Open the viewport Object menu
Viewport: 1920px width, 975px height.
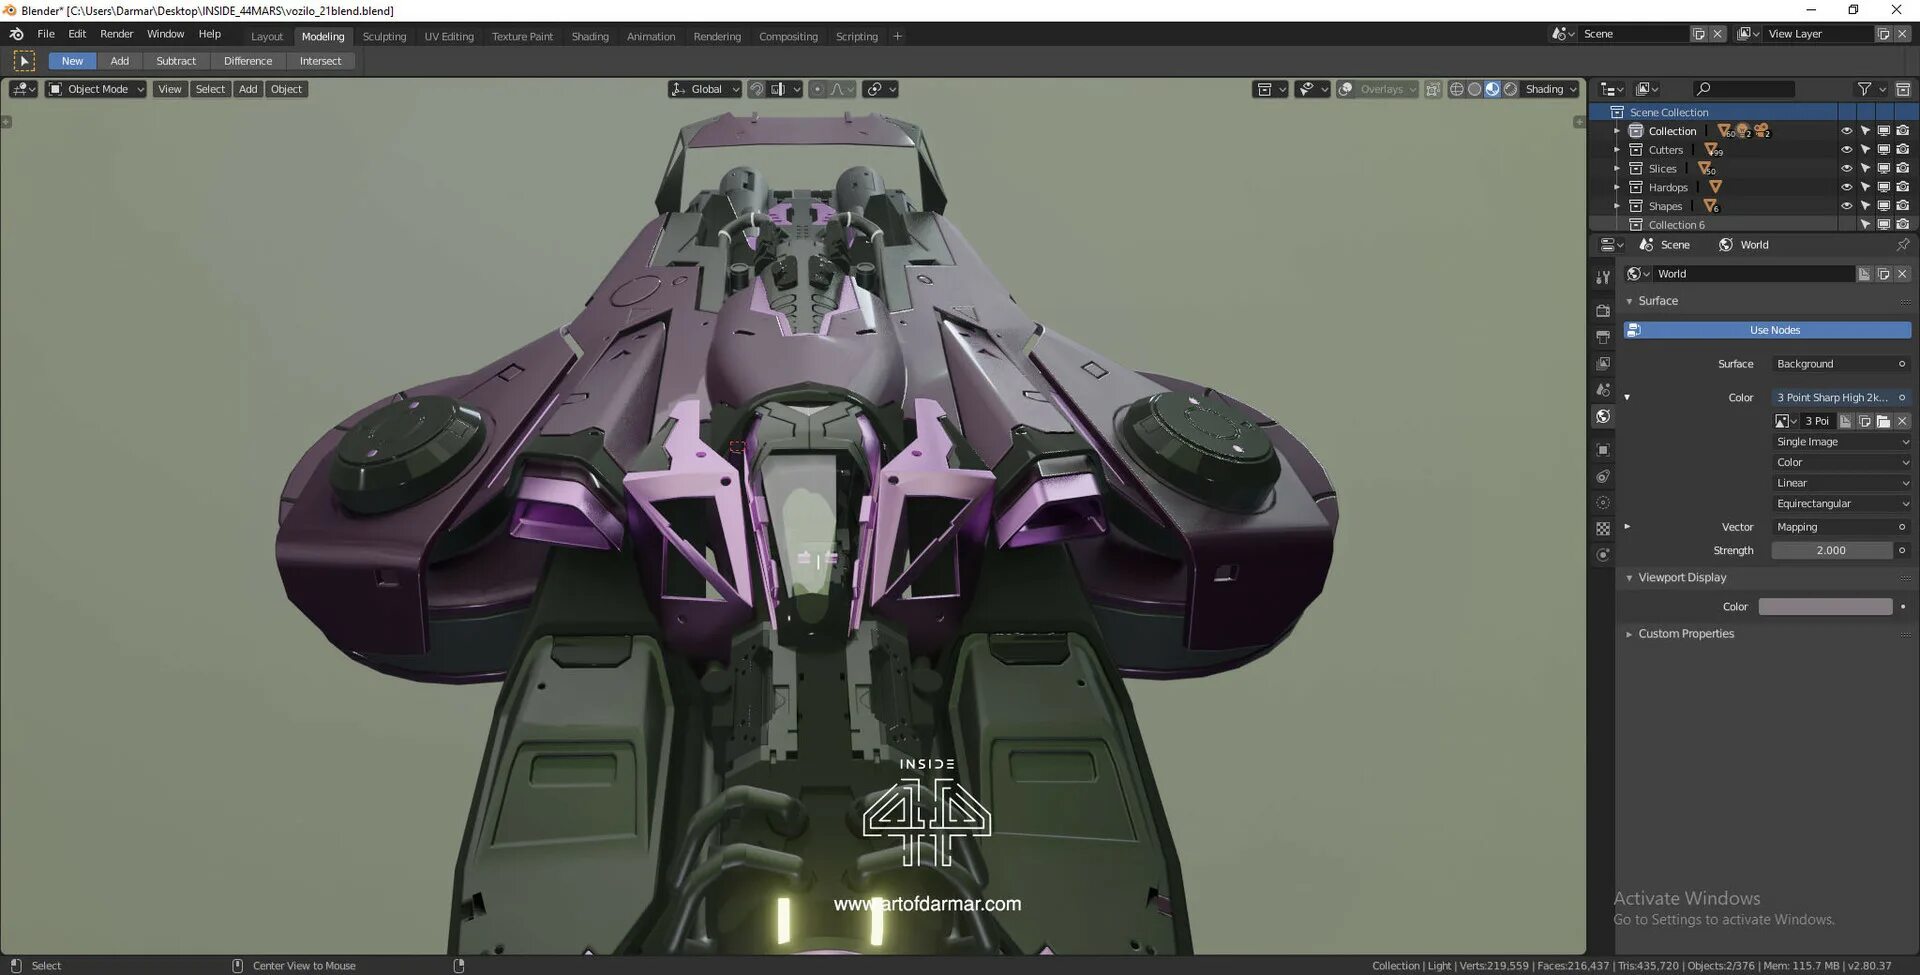(x=286, y=89)
